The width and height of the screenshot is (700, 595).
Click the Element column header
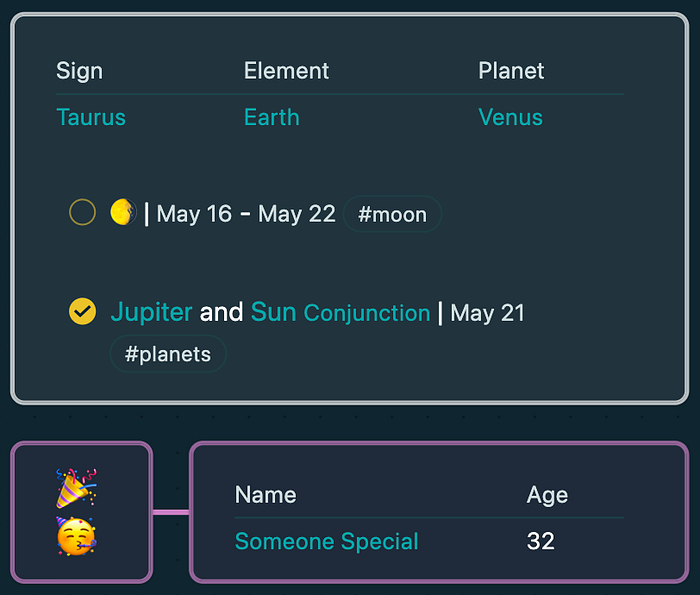[x=286, y=71]
